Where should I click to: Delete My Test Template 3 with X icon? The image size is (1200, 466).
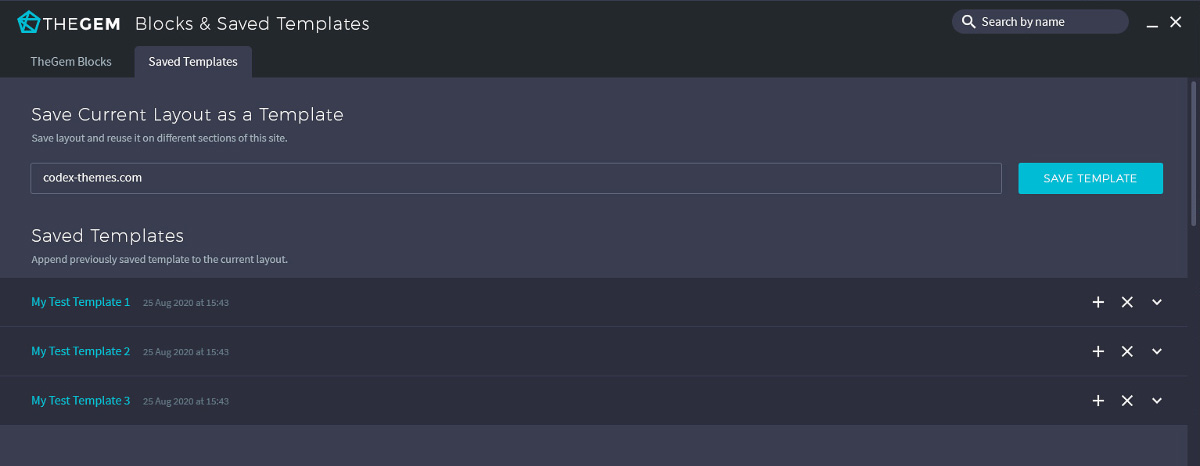point(1127,400)
